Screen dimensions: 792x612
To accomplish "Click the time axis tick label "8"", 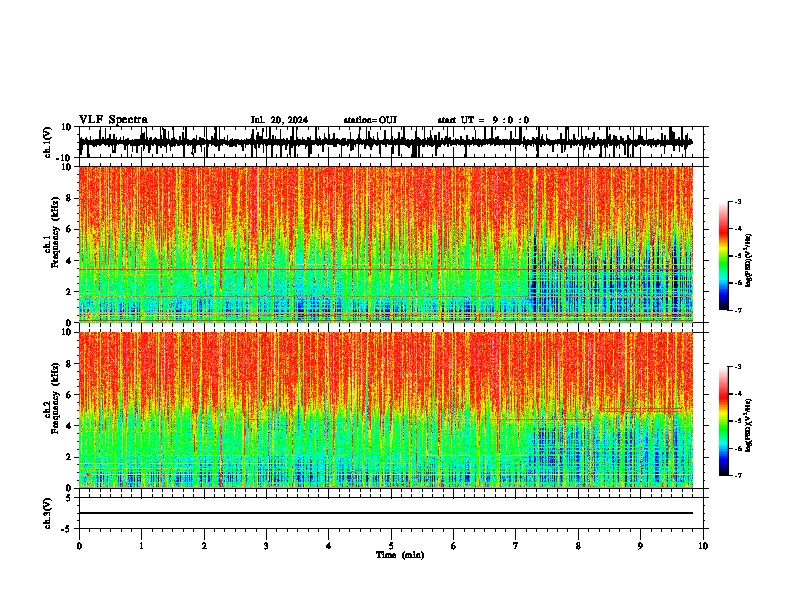I will (578, 546).
